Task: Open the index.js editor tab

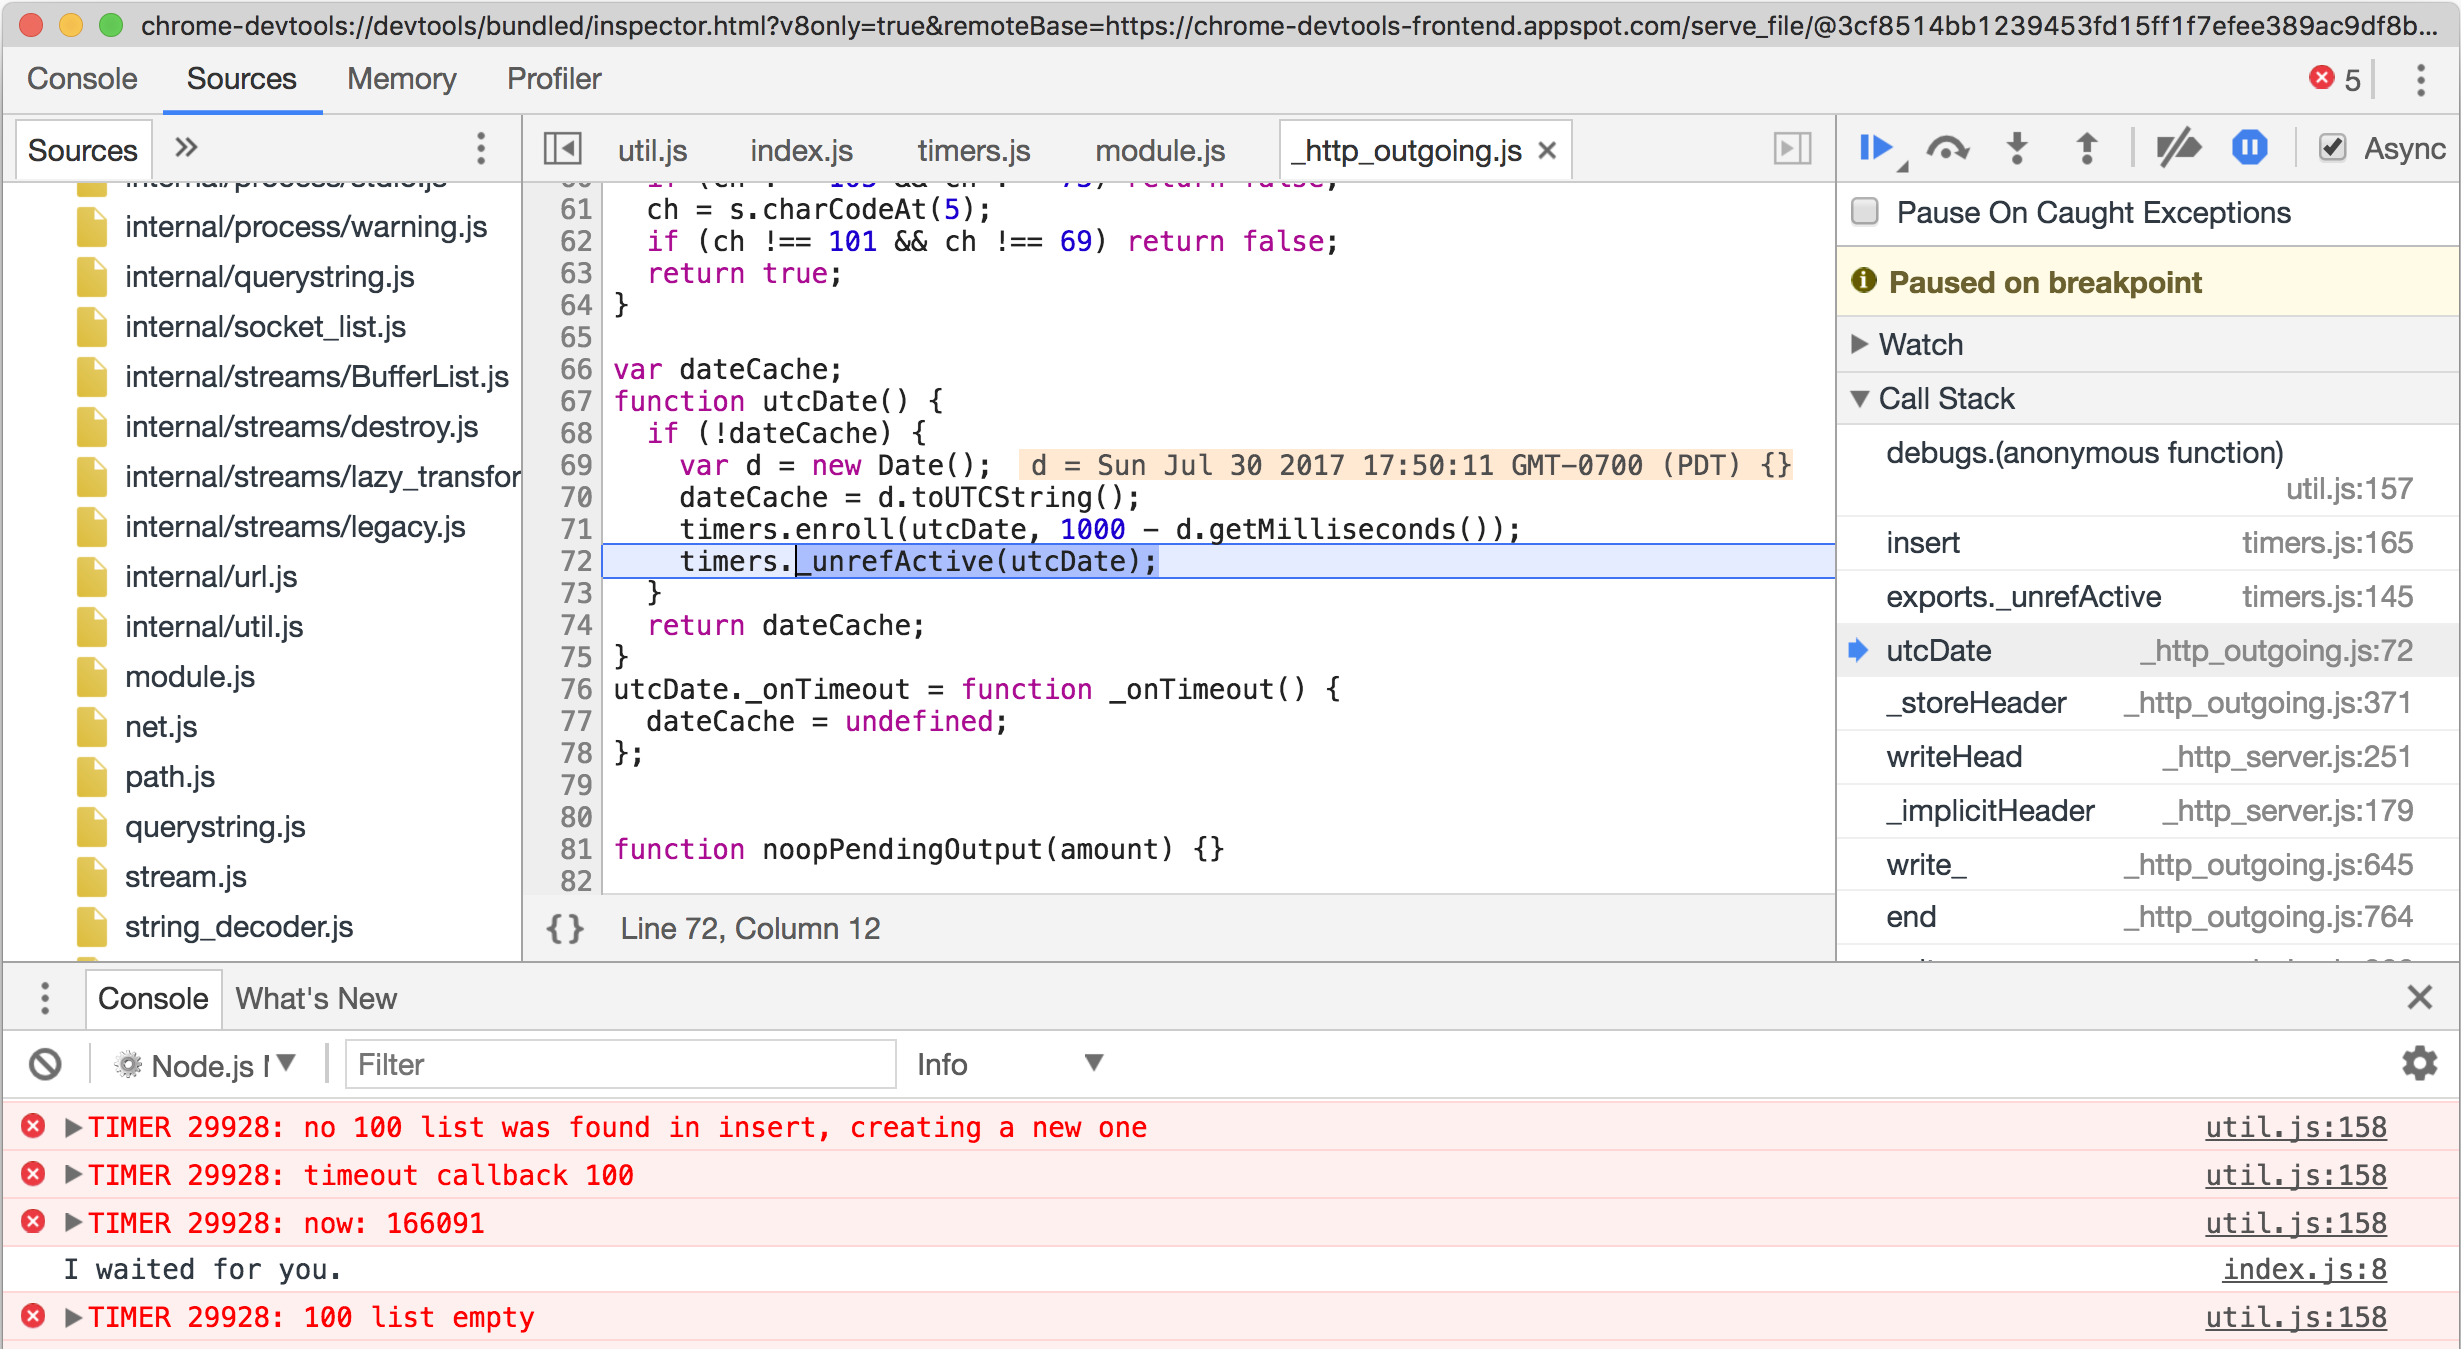Action: (x=801, y=150)
